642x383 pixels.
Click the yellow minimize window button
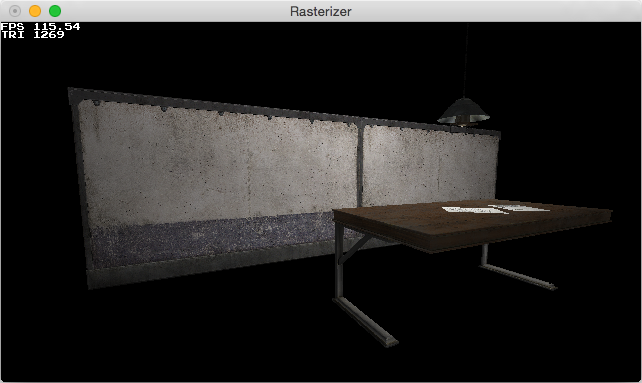click(35, 11)
